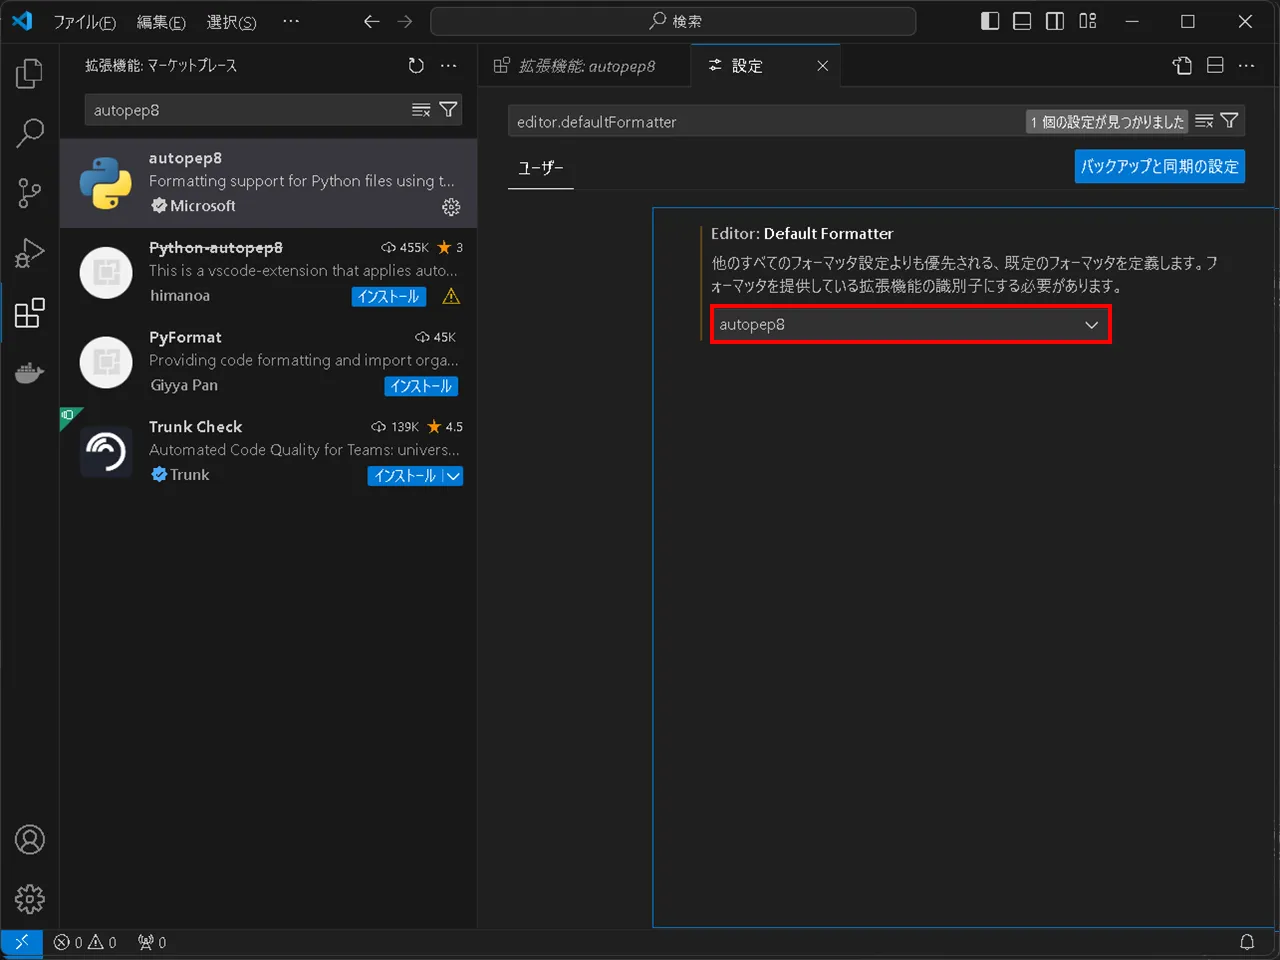Toggle the secondary side bar
This screenshot has height=960, width=1280.
click(1055, 21)
